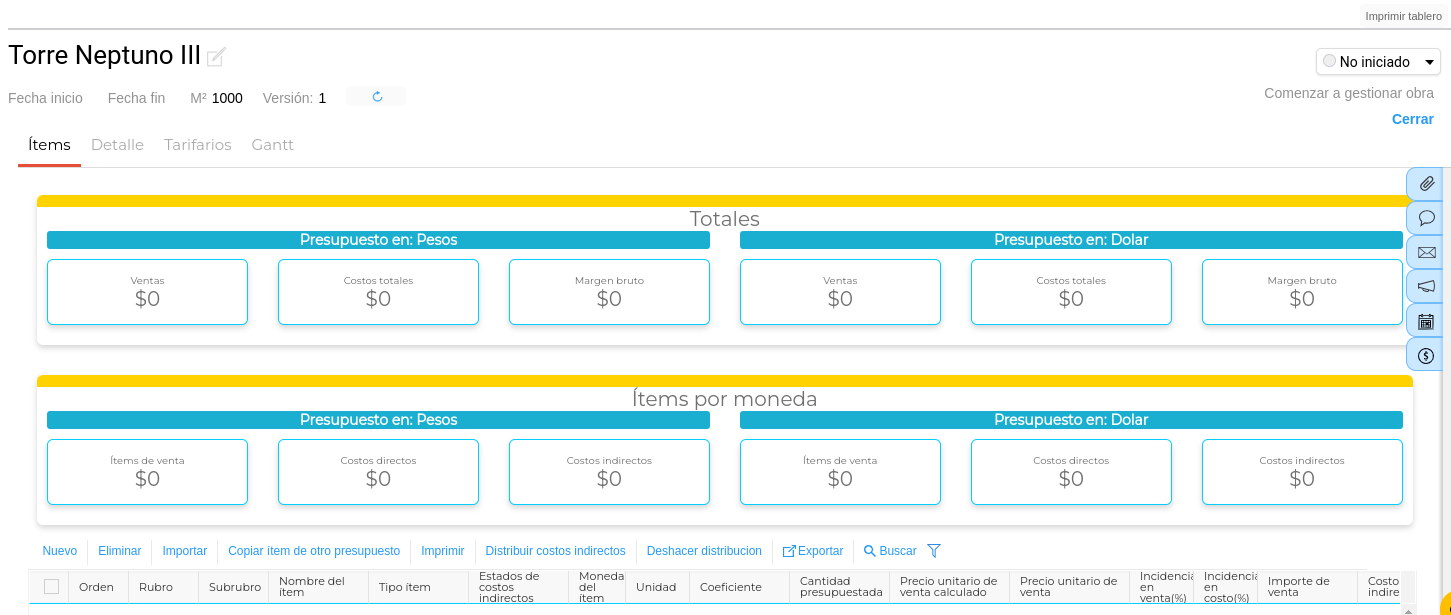Screen dimensions: 1451x615
Task: Open the comments speech bubble panel
Action: coord(1426,218)
